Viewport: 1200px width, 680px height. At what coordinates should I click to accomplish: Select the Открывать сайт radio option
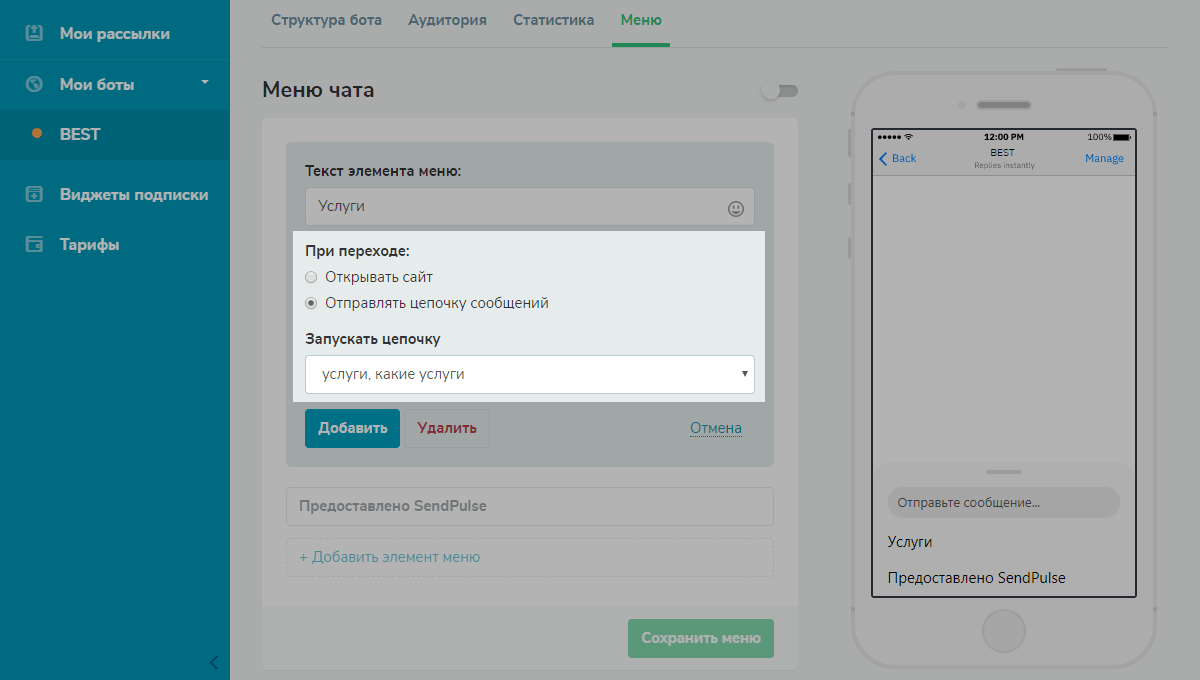[x=311, y=277]
